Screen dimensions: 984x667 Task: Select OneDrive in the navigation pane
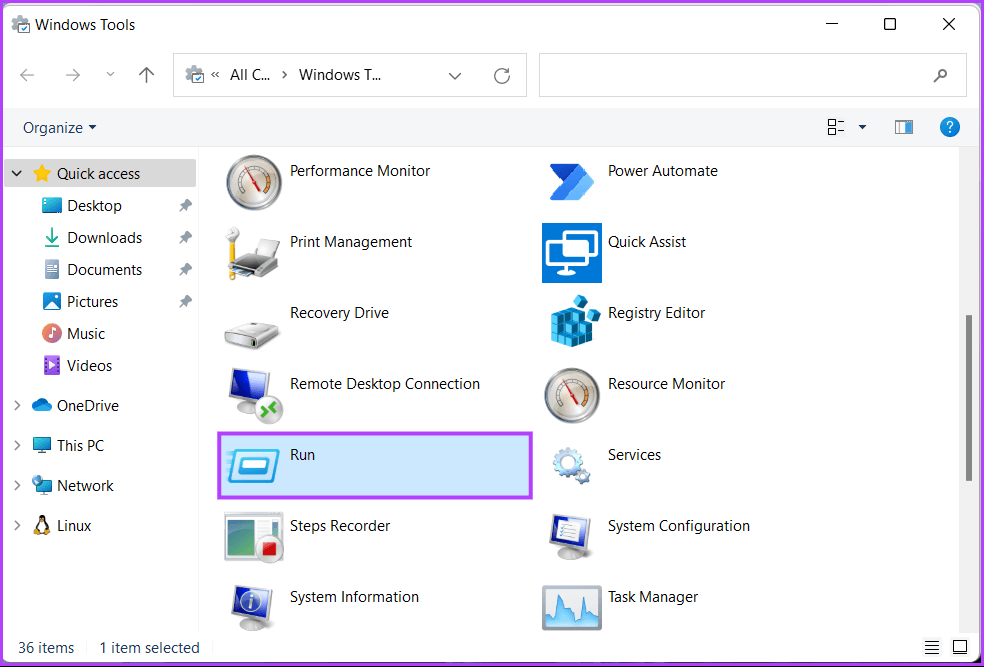tap(87, 406)
